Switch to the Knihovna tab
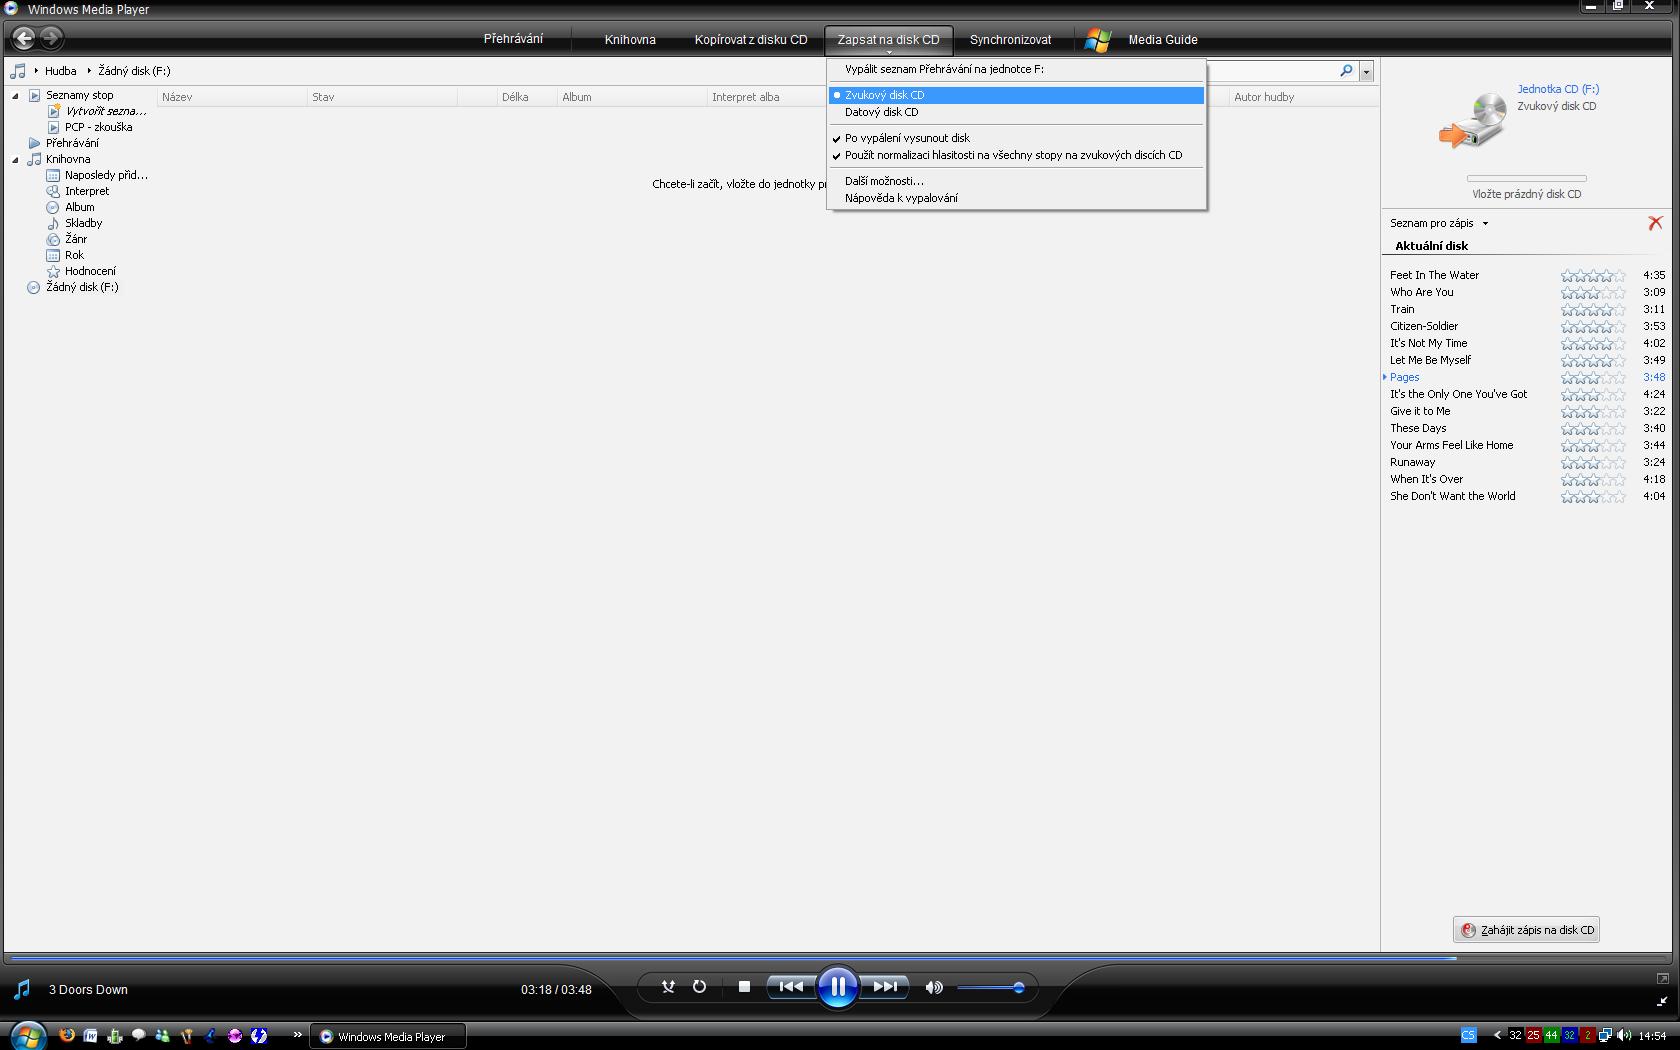1680x1050 pixels. click(630, 40)
